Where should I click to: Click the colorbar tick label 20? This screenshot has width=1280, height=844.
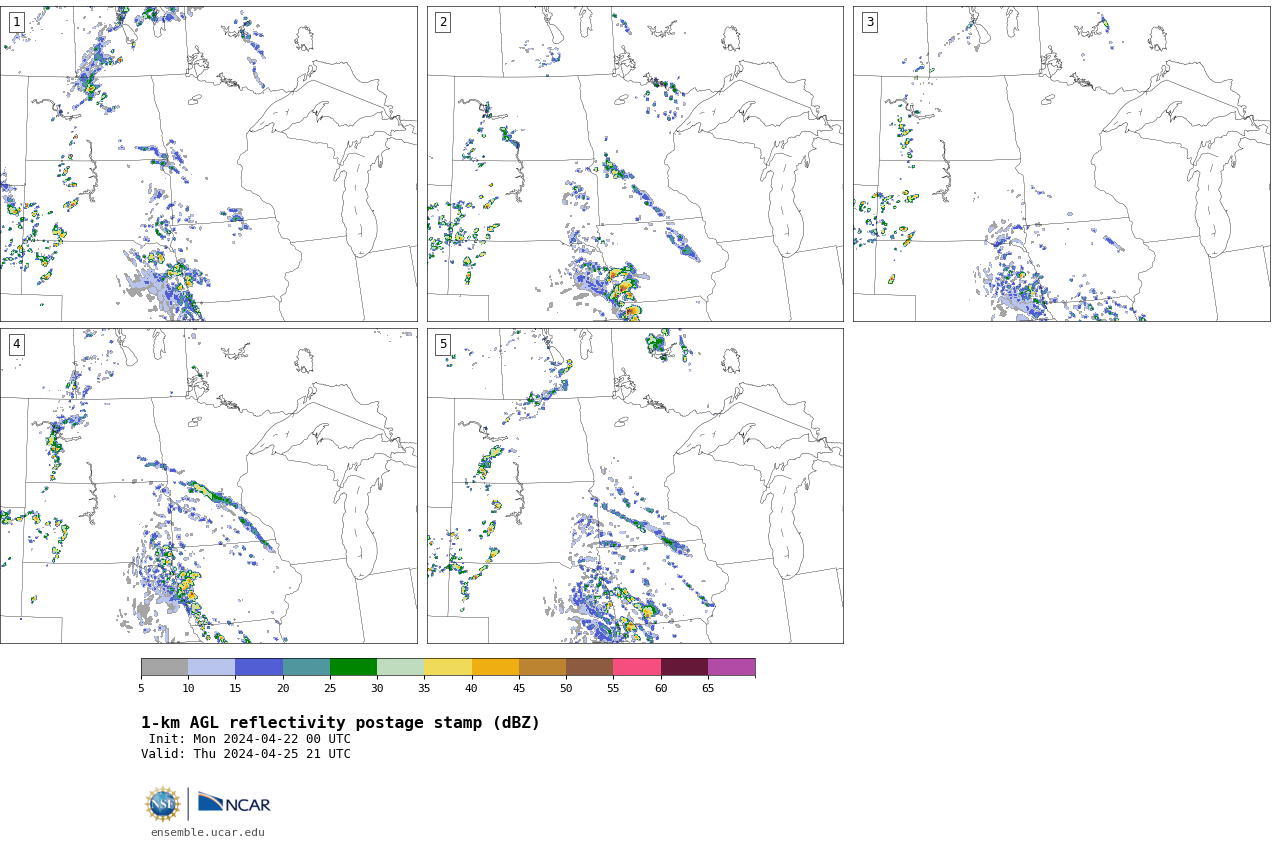click(283, 688)
